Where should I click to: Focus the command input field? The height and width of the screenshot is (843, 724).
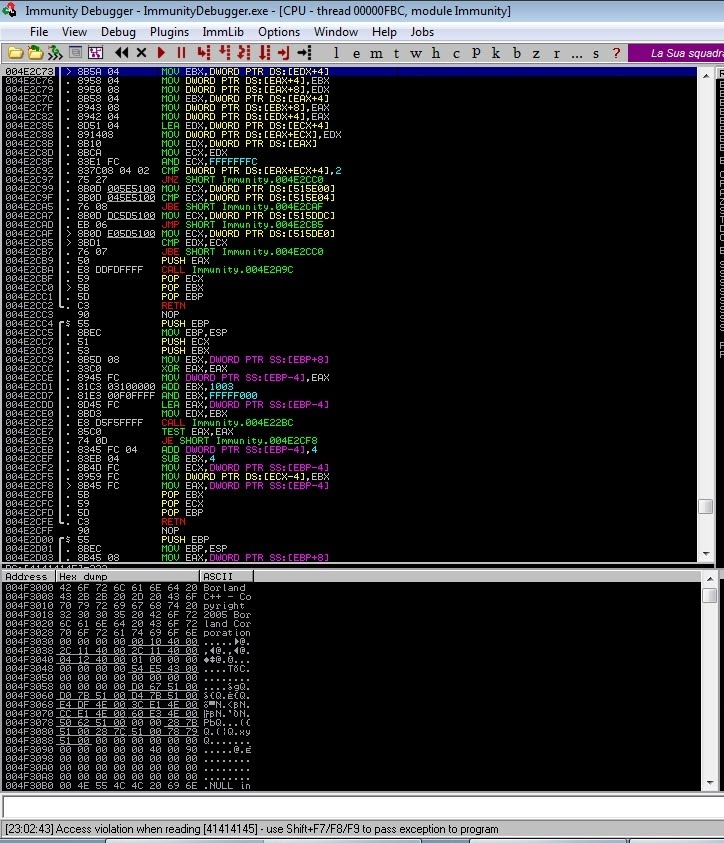tap(363, 806)
